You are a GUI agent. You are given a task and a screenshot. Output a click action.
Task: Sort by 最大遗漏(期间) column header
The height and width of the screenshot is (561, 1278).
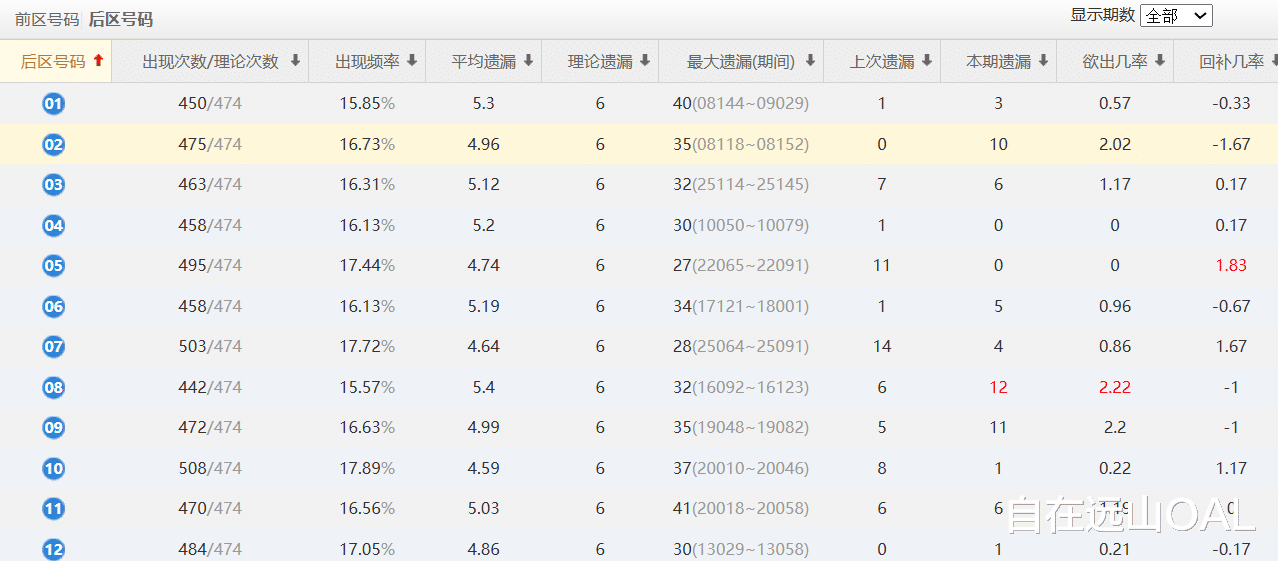coord(741,61)
